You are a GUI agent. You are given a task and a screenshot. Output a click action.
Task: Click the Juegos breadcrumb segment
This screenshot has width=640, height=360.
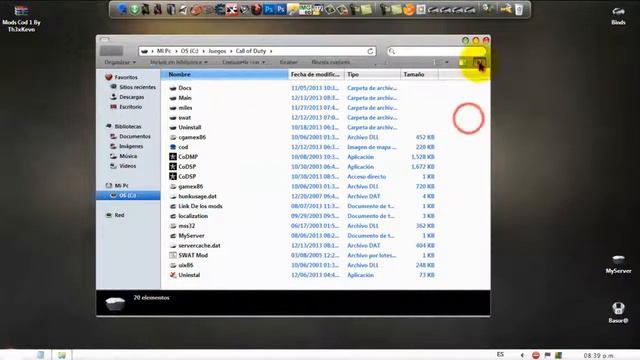coord(217,51)
